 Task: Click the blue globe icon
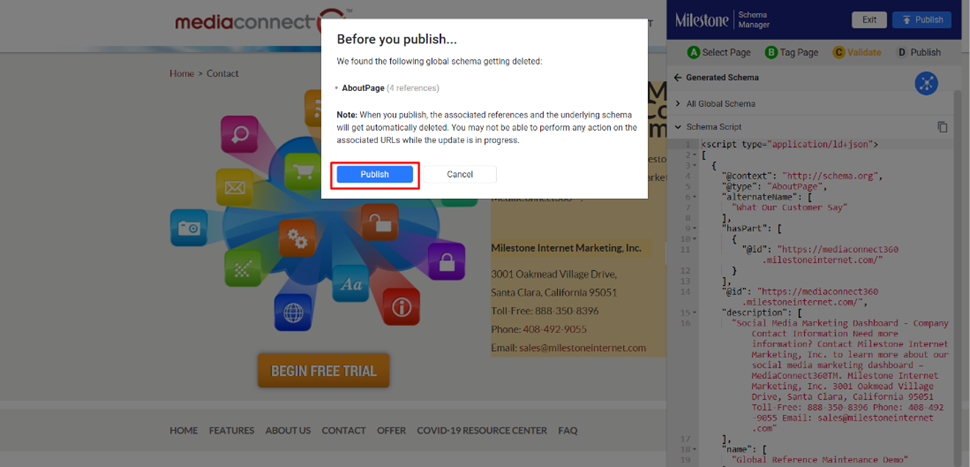(x=293, y=312)
